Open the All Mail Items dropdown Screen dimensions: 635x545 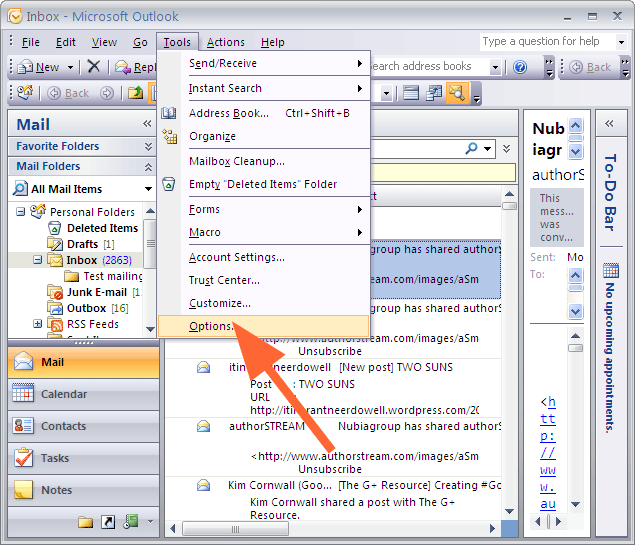coord(149,189)
